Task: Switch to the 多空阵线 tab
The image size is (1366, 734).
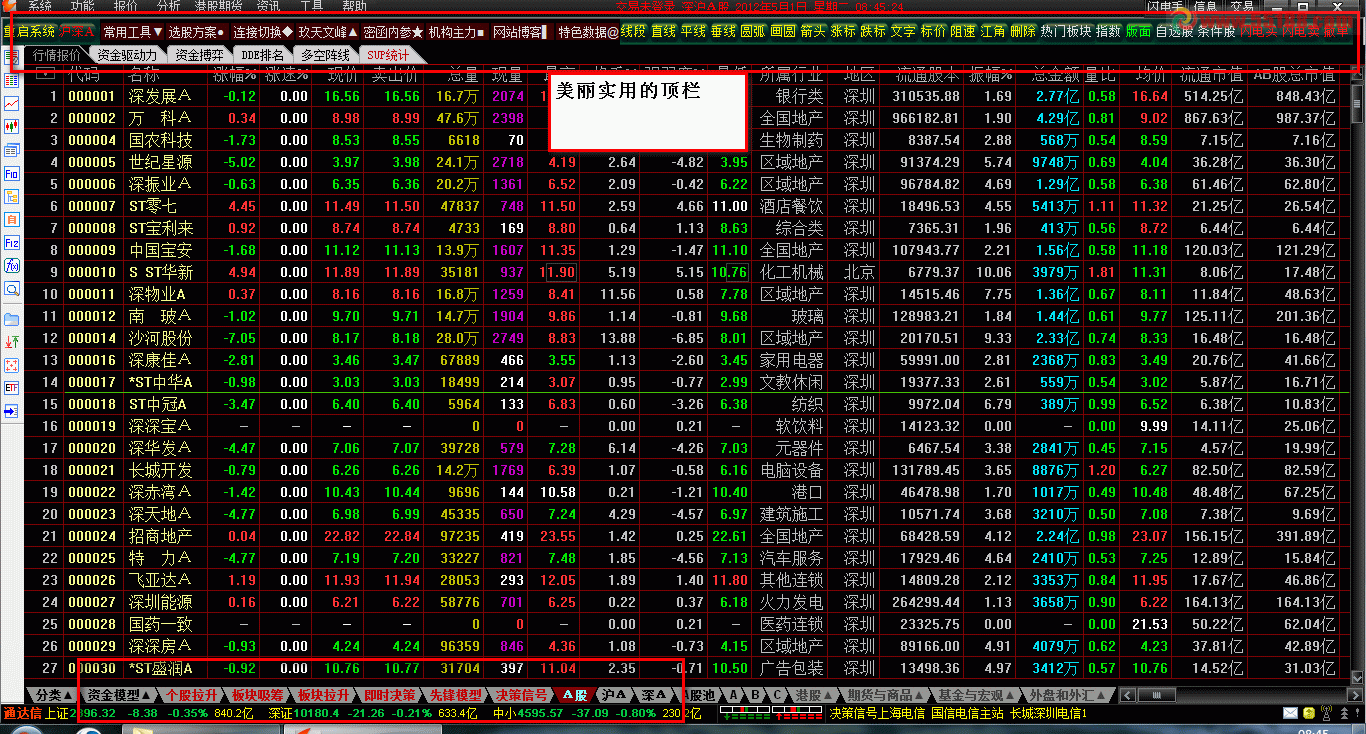Action: [x=325, y=55]
